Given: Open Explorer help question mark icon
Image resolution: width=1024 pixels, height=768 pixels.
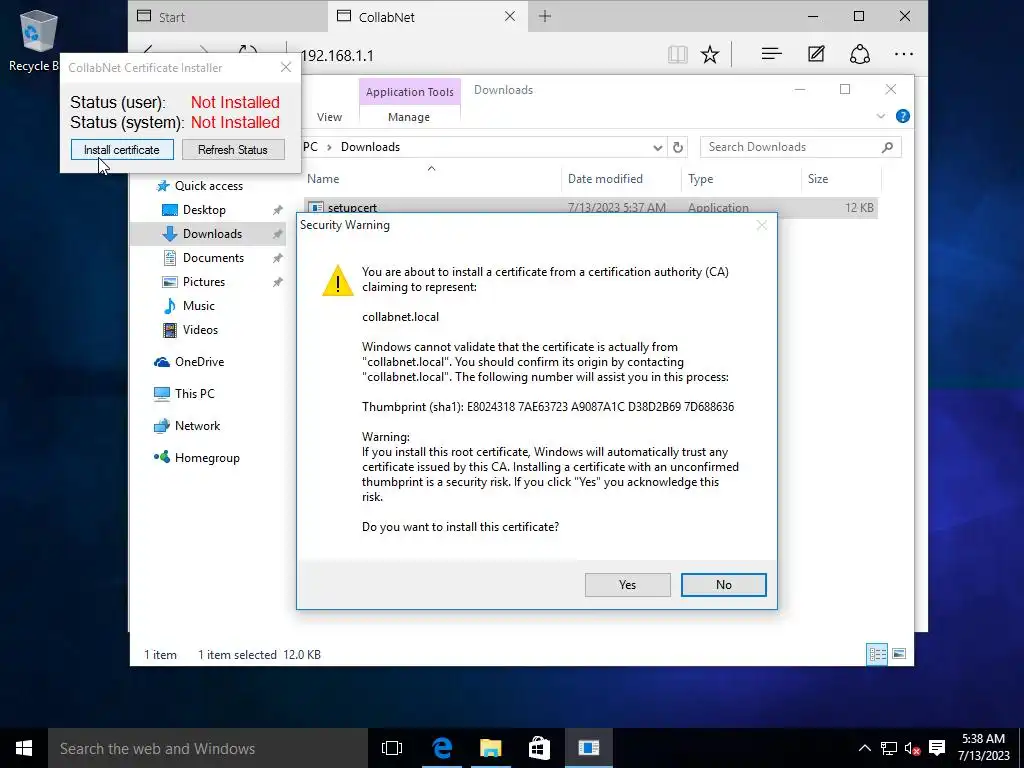Looking at the screenshot, I should point(903,116).
